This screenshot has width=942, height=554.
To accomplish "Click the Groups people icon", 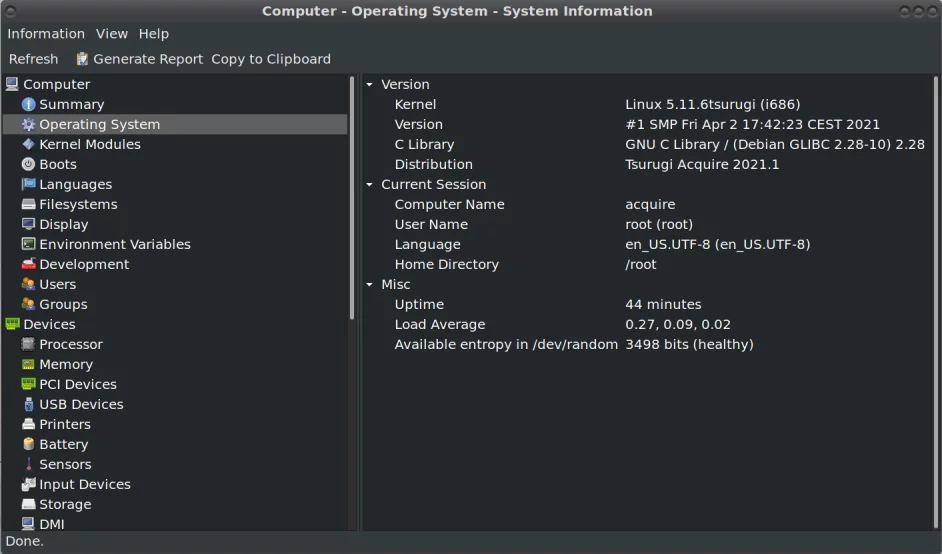I will coord(28,304).
